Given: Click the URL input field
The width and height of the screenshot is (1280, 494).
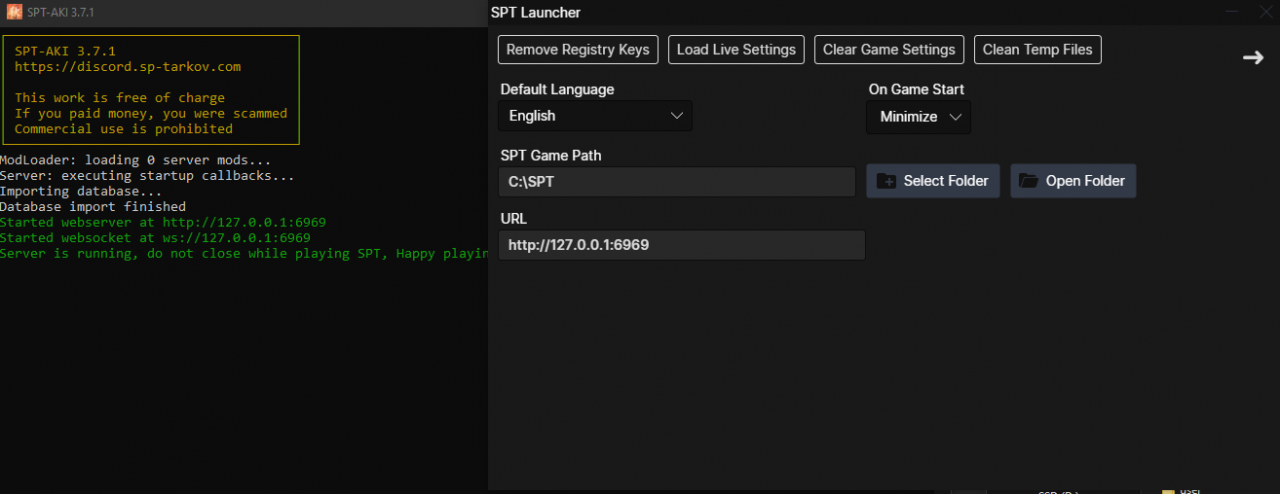Looking at the screenshot, I should [x=681, y=245].
